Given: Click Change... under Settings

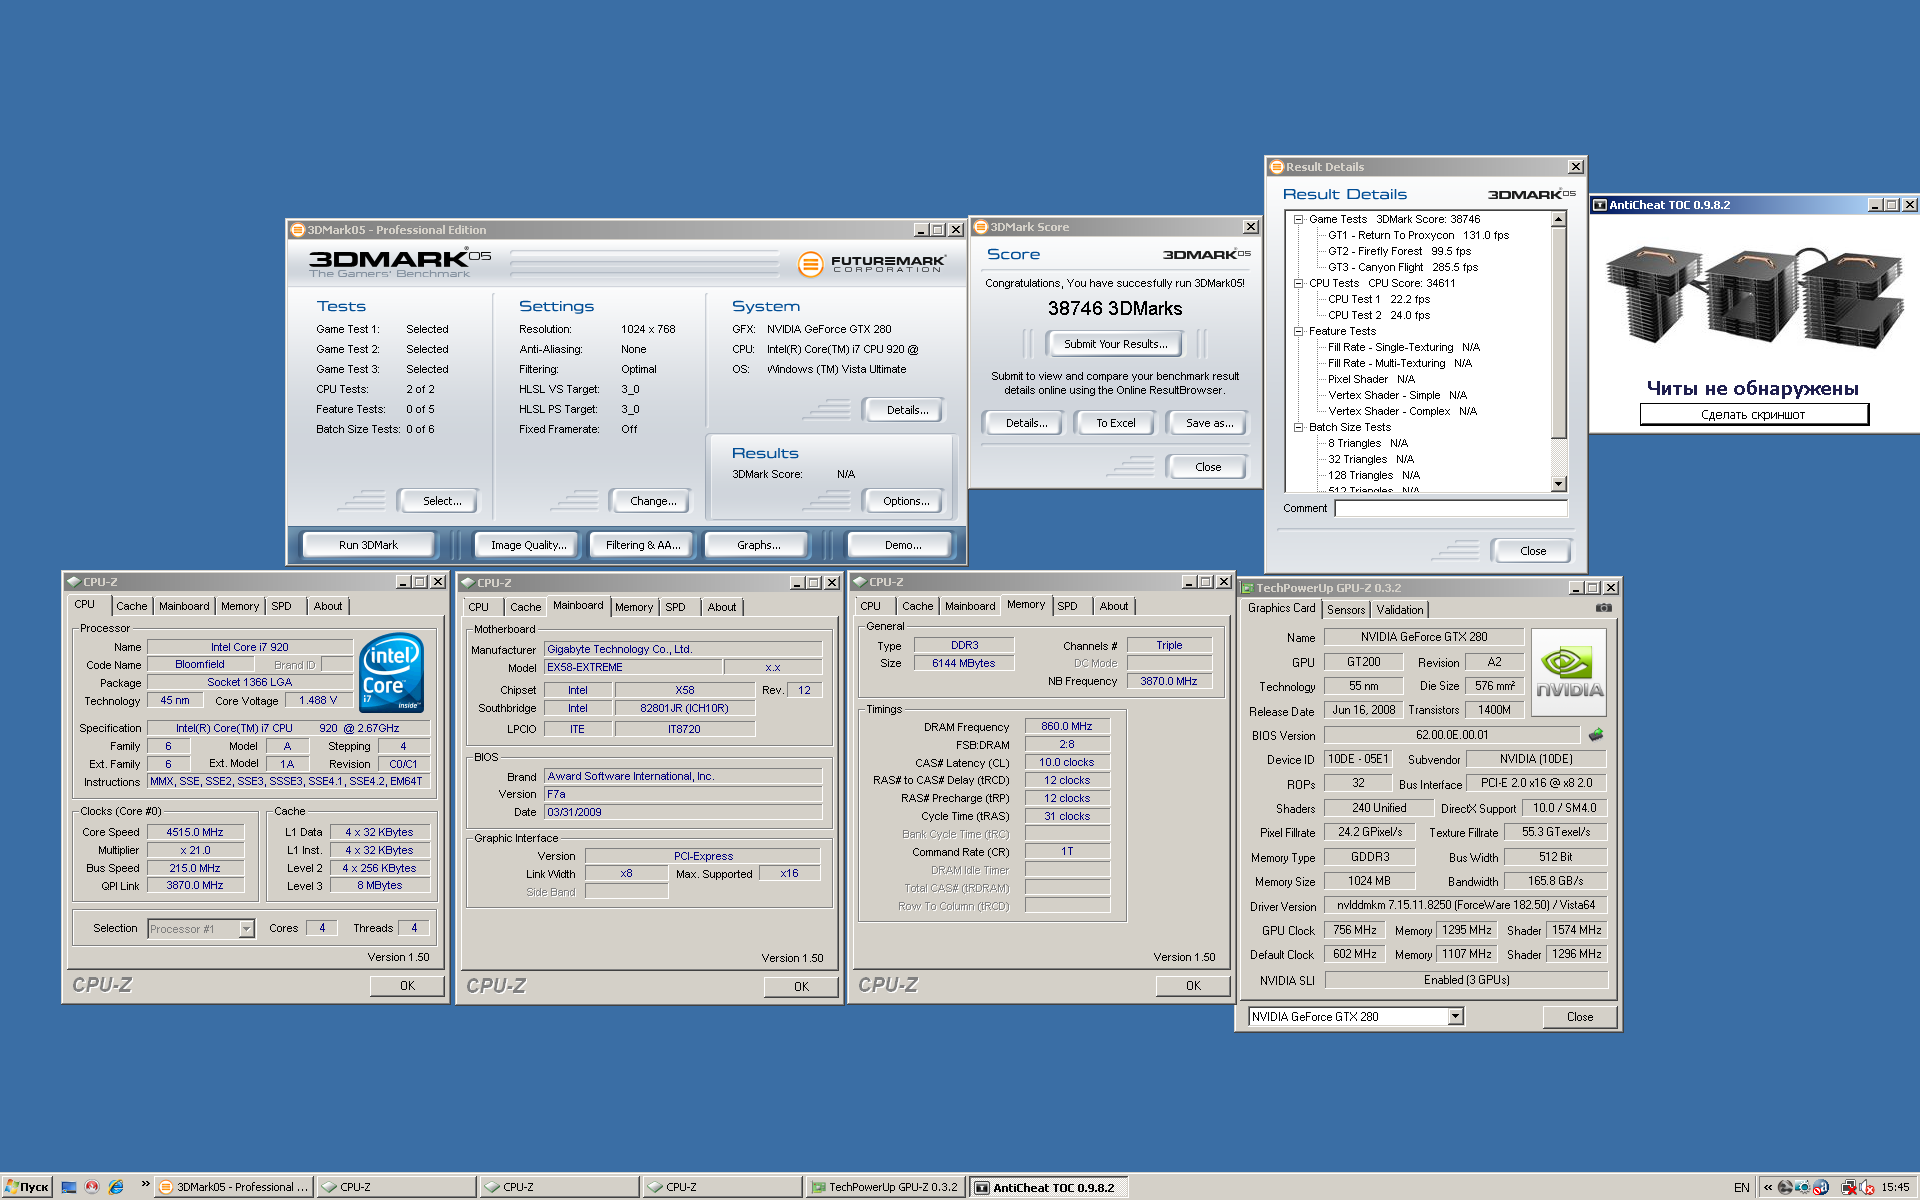Looking at the screenshot, I should point(653,501).
